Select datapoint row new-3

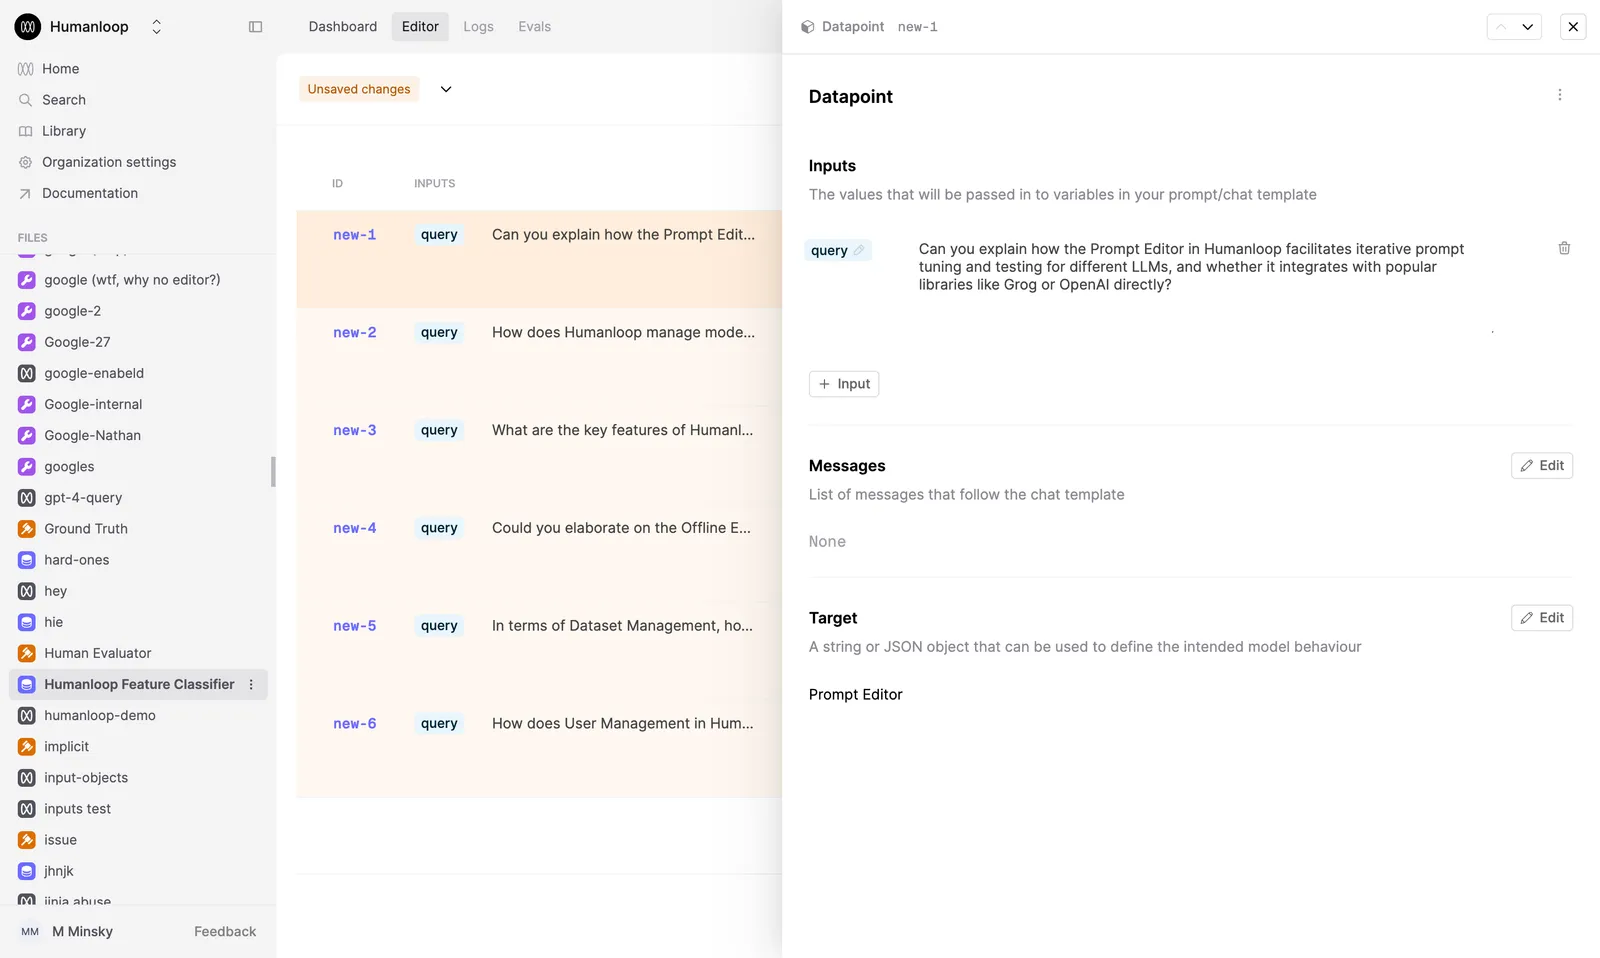(x=539, y=455)
